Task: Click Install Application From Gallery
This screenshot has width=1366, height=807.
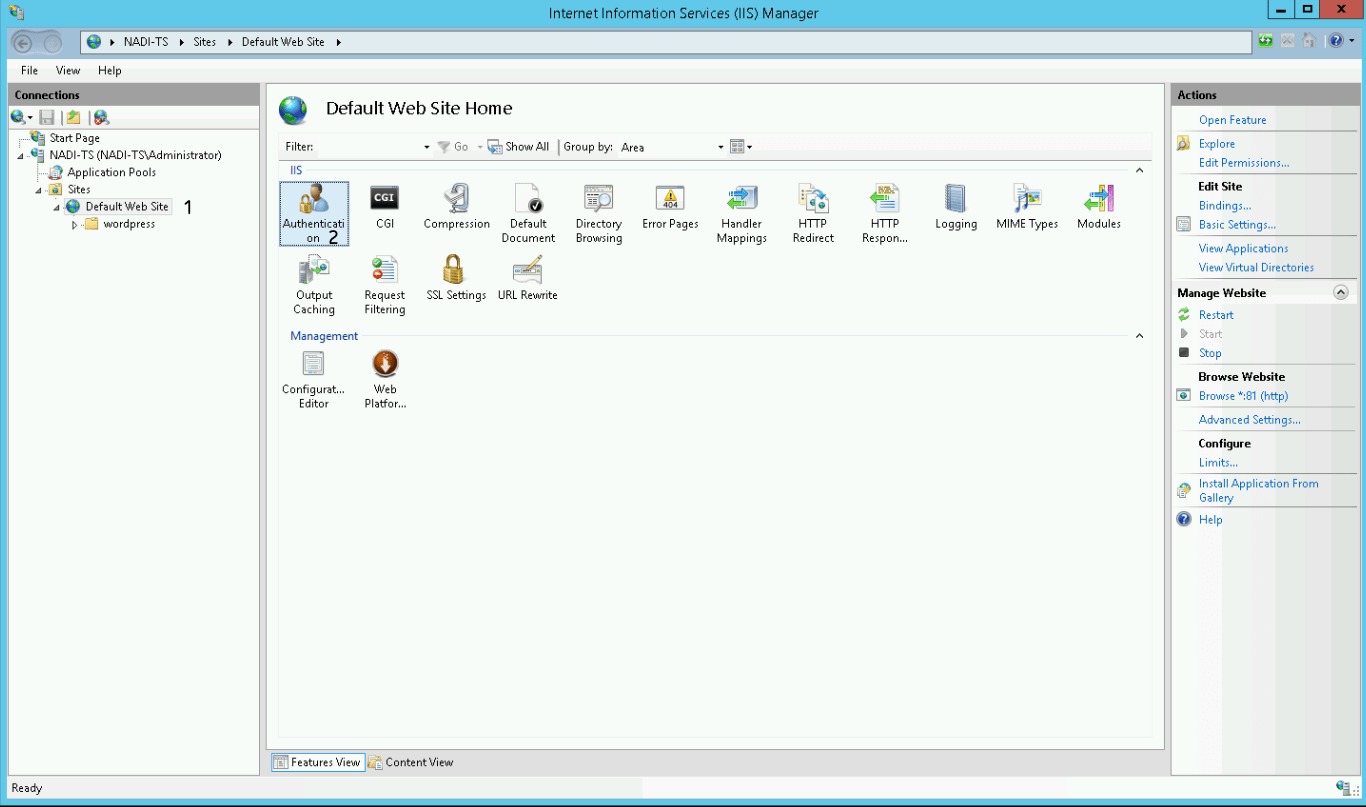Action: 1259,491
